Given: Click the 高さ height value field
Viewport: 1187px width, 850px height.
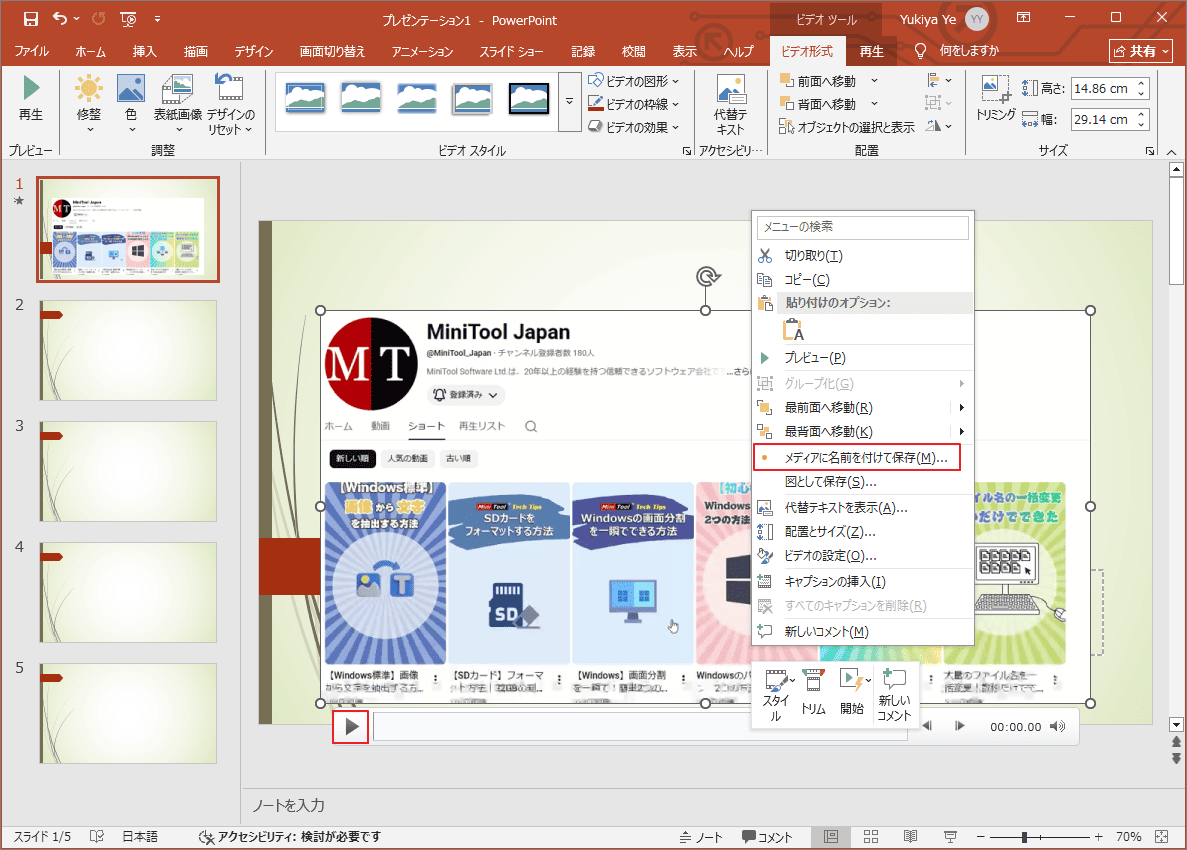Looking at the screenshot, I should click(x=1101, y=89).
